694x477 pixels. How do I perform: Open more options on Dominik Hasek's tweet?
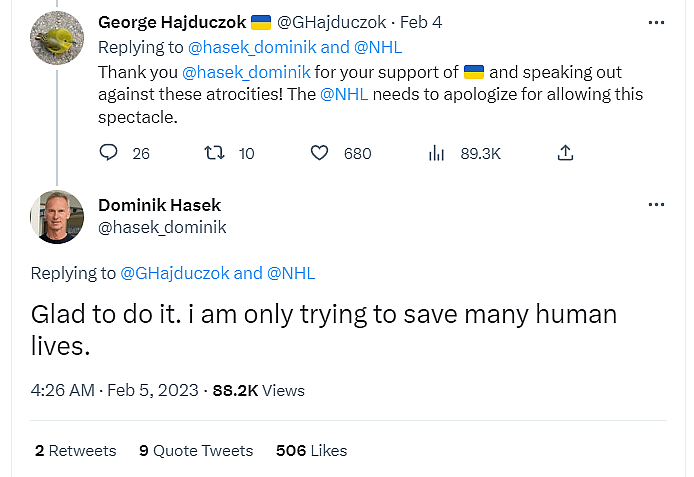click(656, 204)
